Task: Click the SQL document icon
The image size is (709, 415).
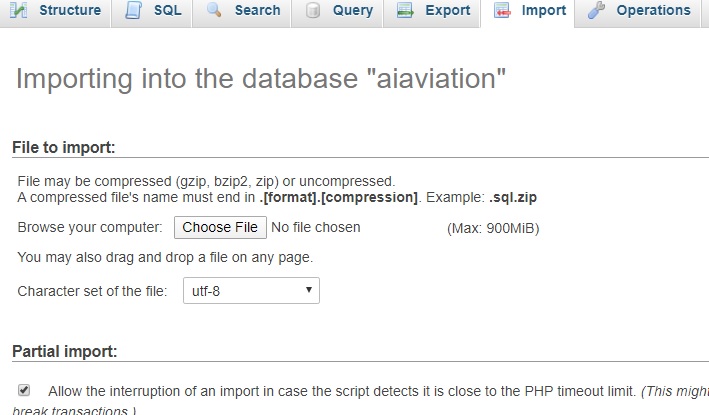Action: [x=133, y=10]
